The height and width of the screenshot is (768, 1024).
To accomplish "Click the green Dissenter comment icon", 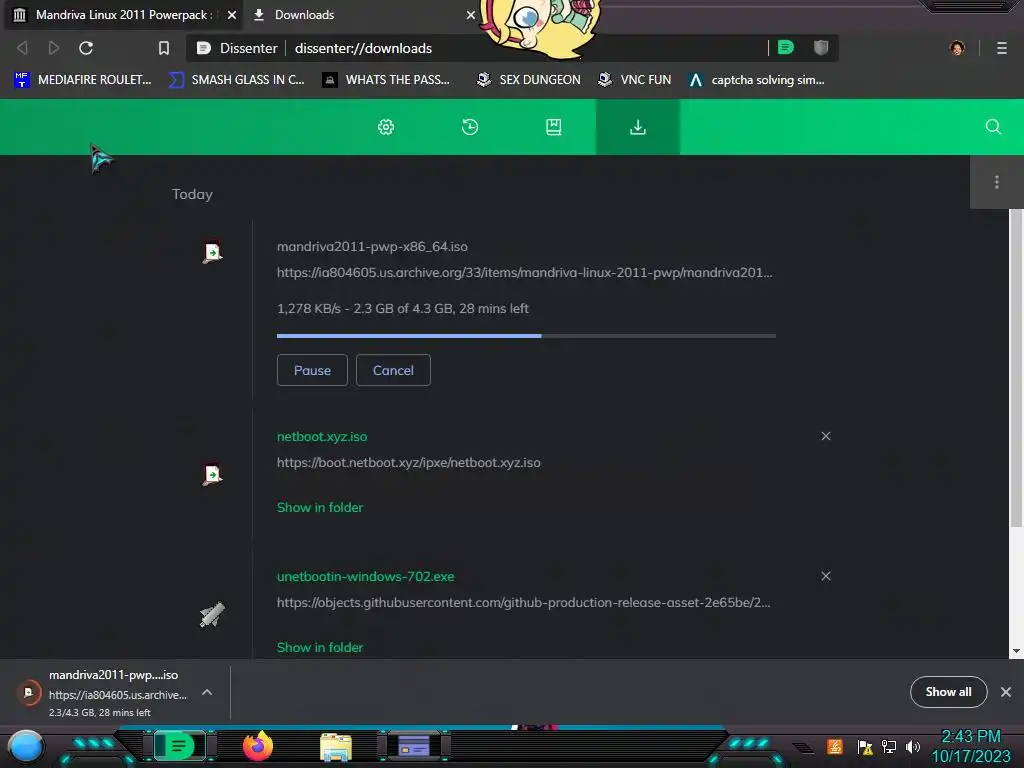I will 786,48.
